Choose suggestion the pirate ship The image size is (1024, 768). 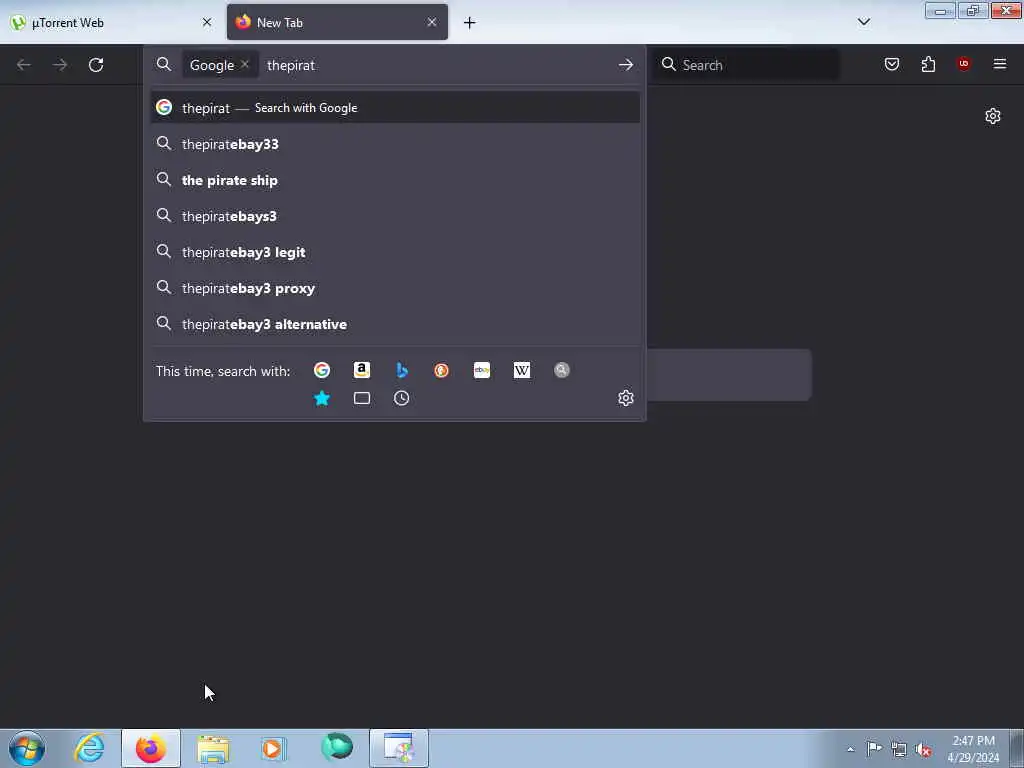tap(395, 180)
